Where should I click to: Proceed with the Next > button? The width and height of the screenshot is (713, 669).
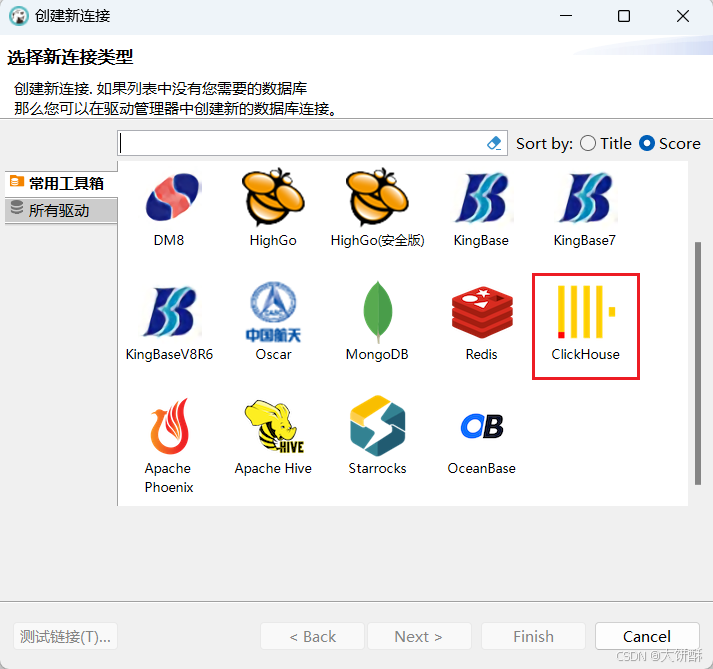point(419,636)
